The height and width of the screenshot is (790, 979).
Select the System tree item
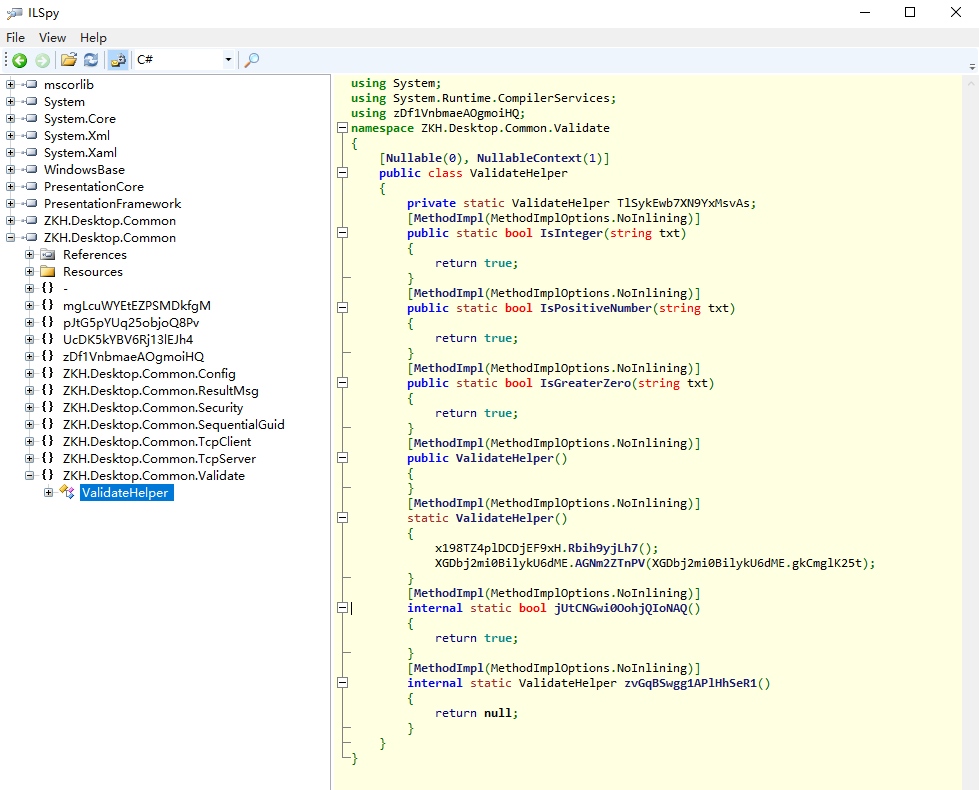click(x=64, y=101)
